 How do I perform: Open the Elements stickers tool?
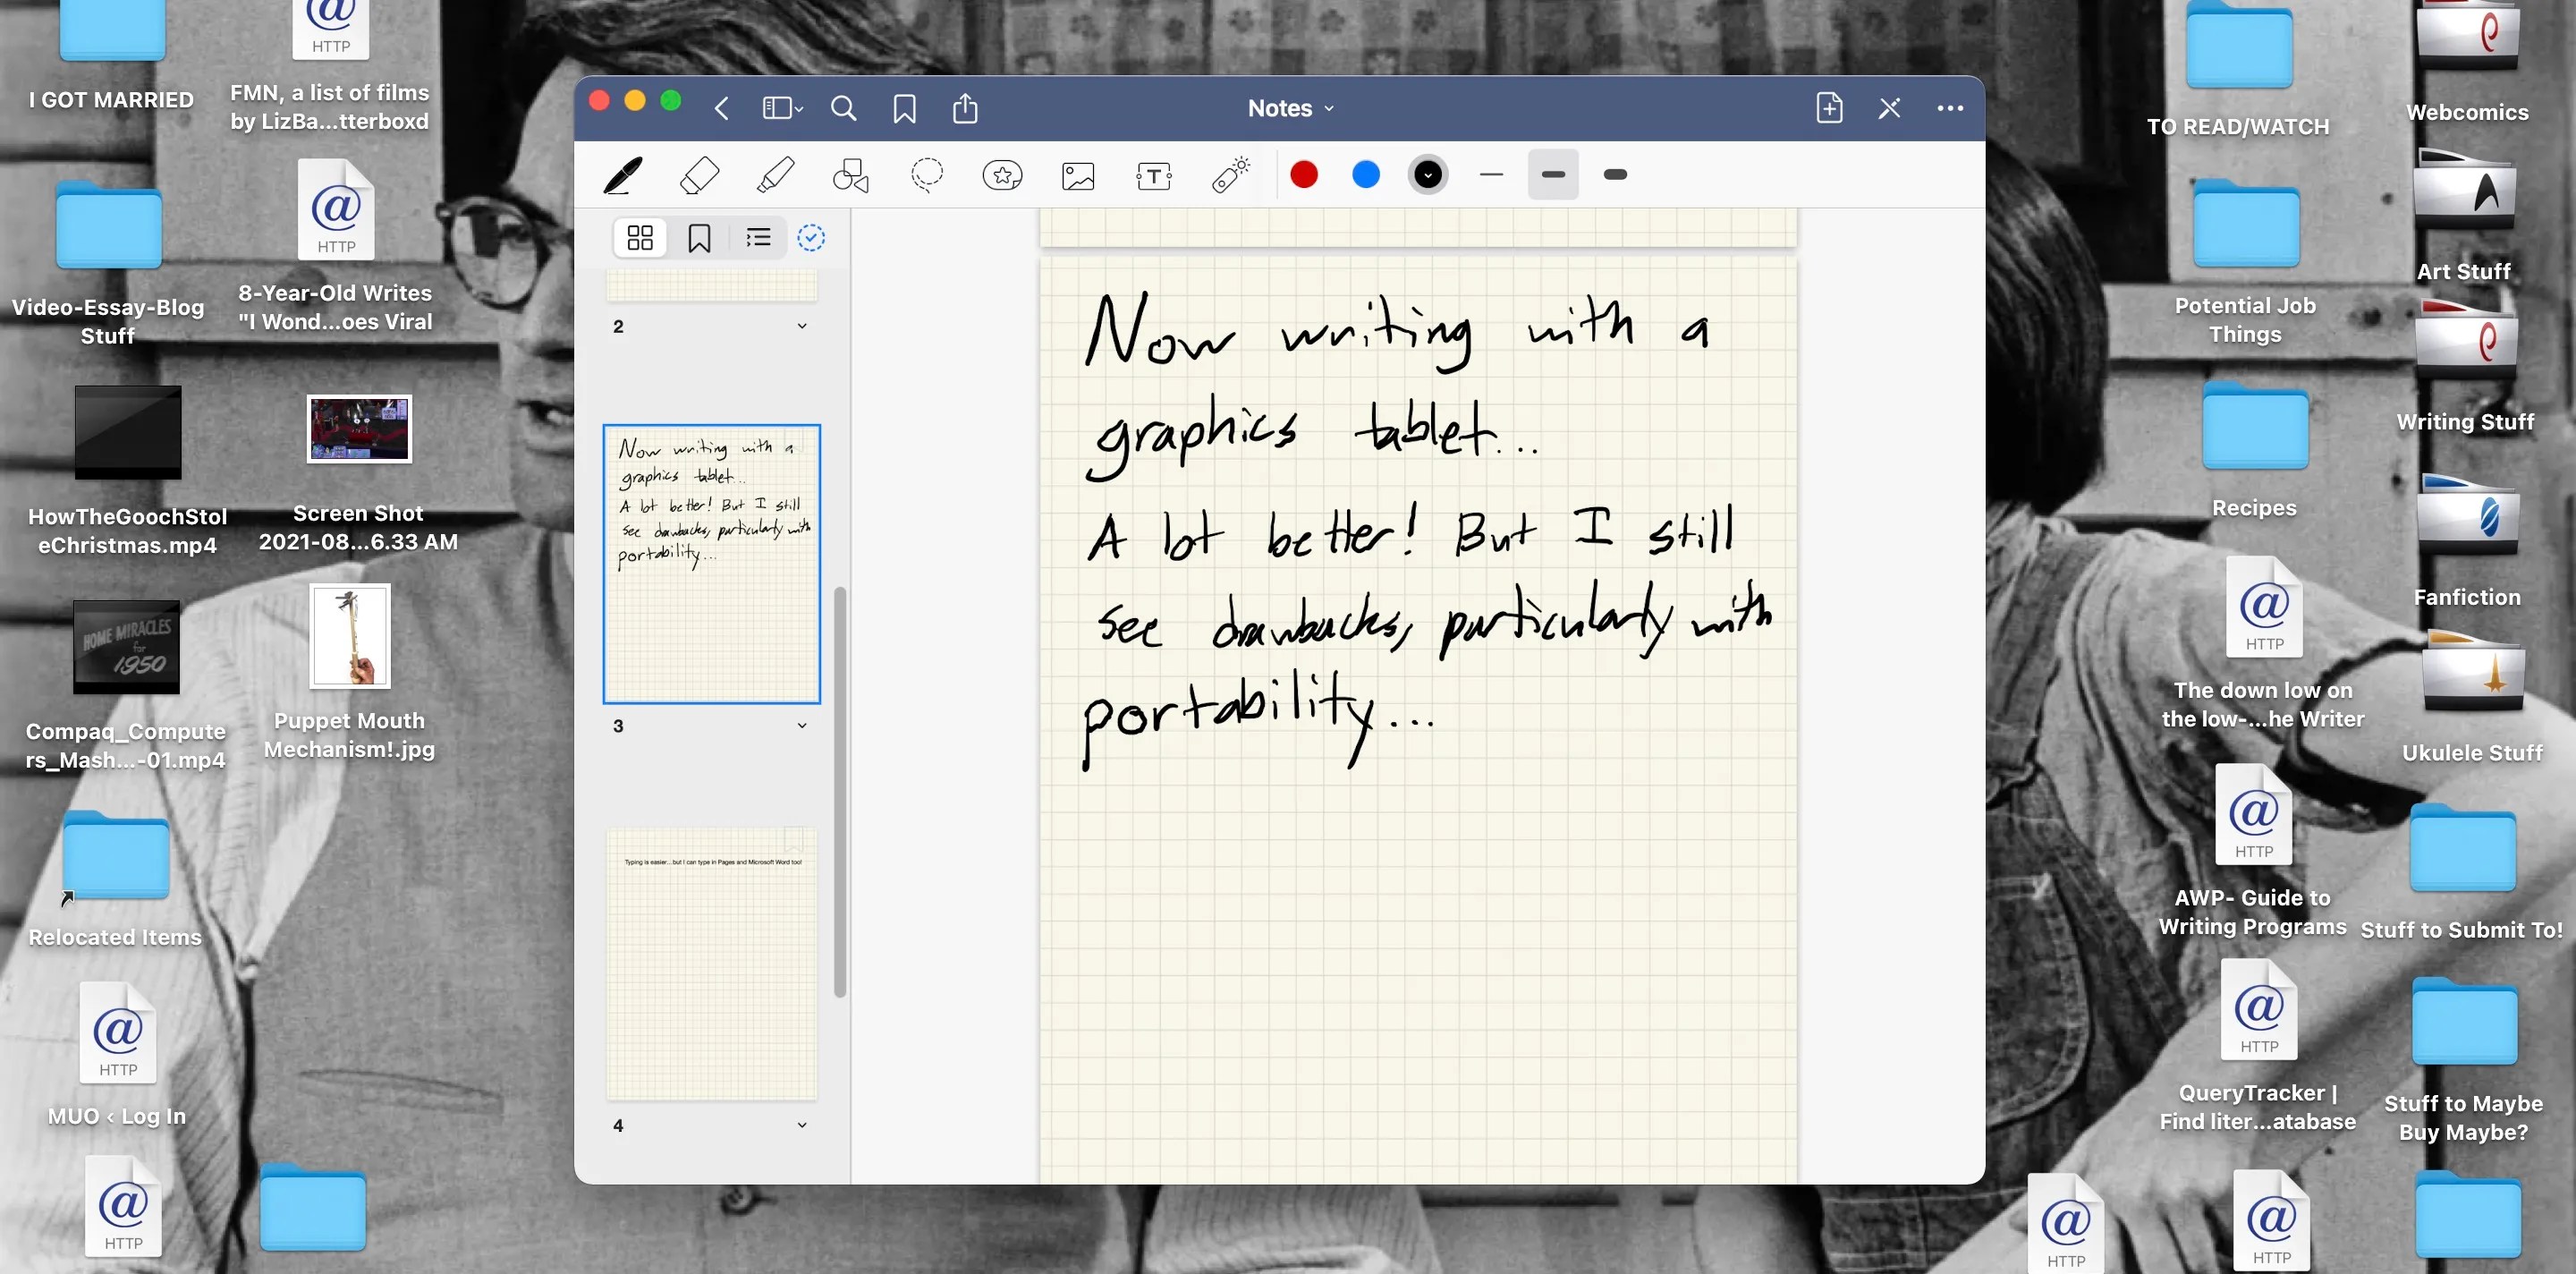click(x=1003, y=175)
